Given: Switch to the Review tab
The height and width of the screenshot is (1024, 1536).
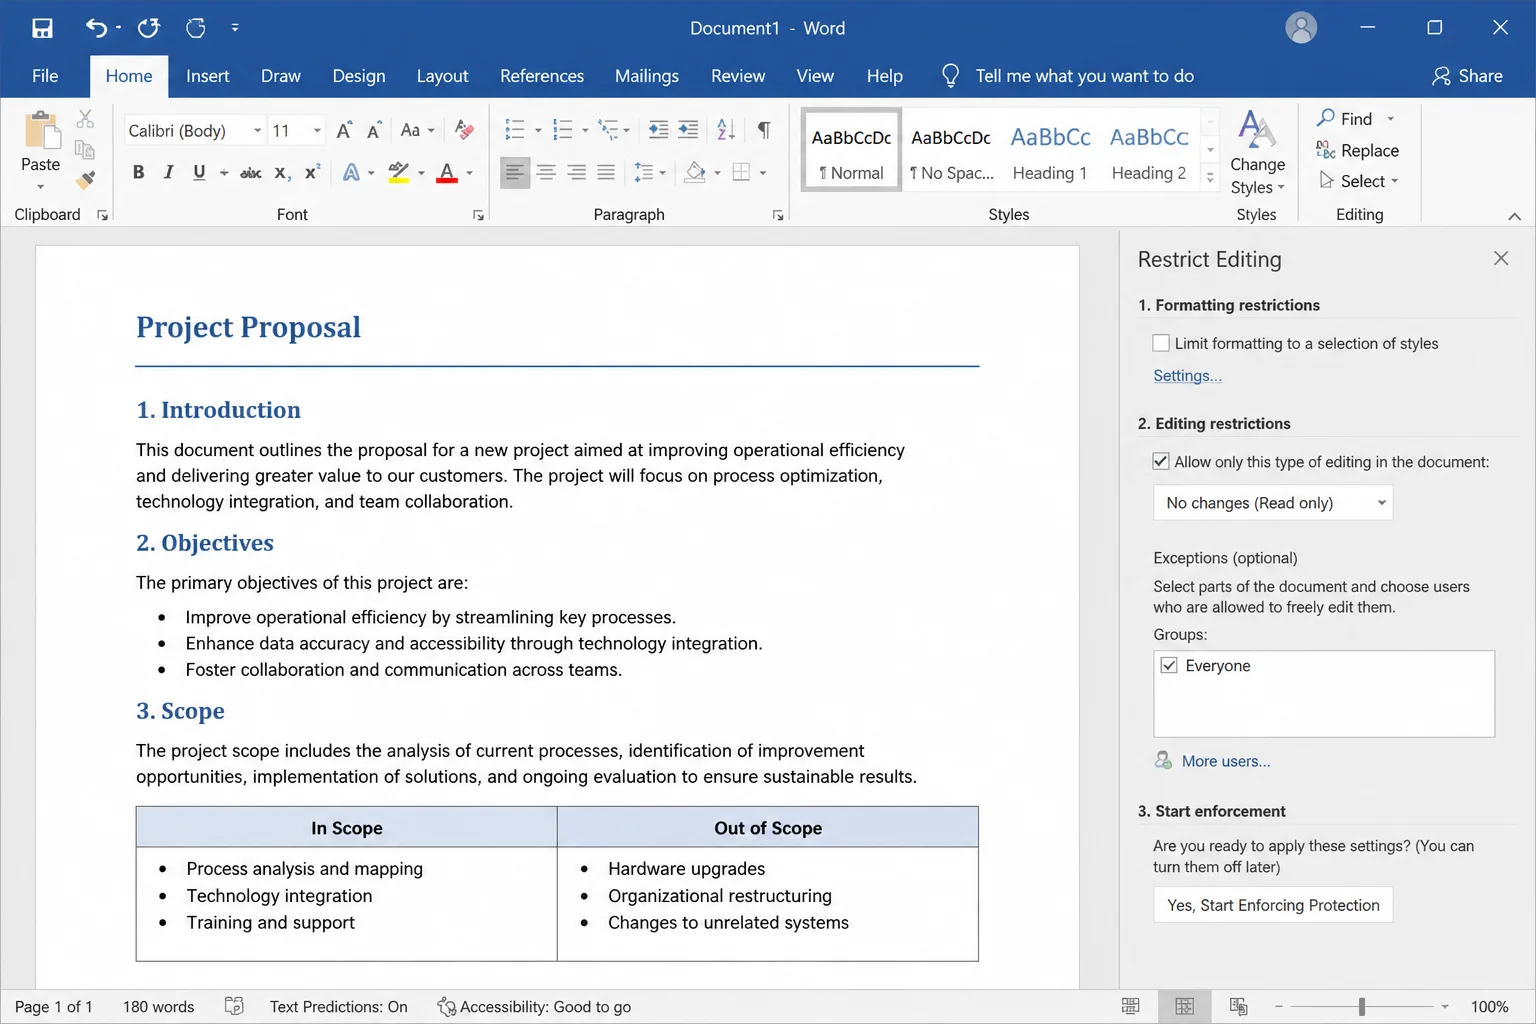Looking at the screenshot, I should (738, 76).
